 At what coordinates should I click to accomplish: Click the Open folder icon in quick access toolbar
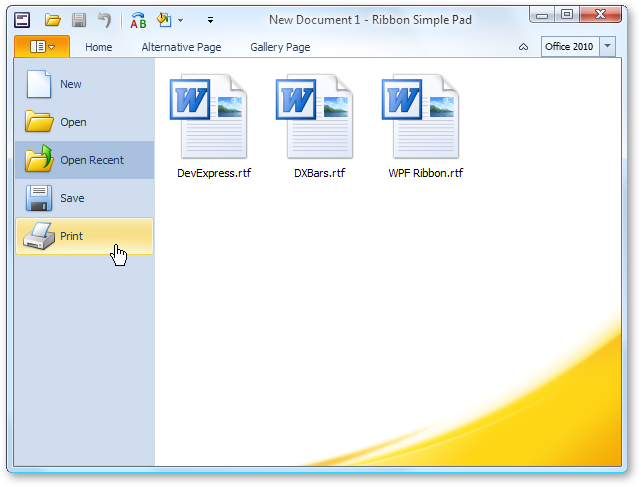(x=53, y=19)
